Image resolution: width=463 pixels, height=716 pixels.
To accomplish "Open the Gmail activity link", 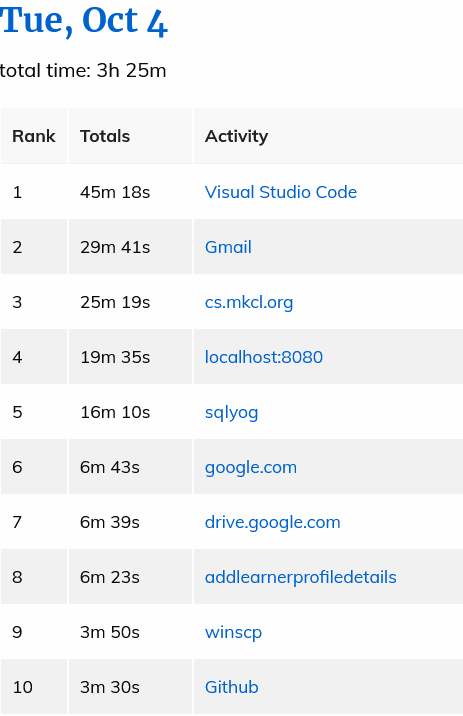I will pyautogui.click(x=228, y=247).
